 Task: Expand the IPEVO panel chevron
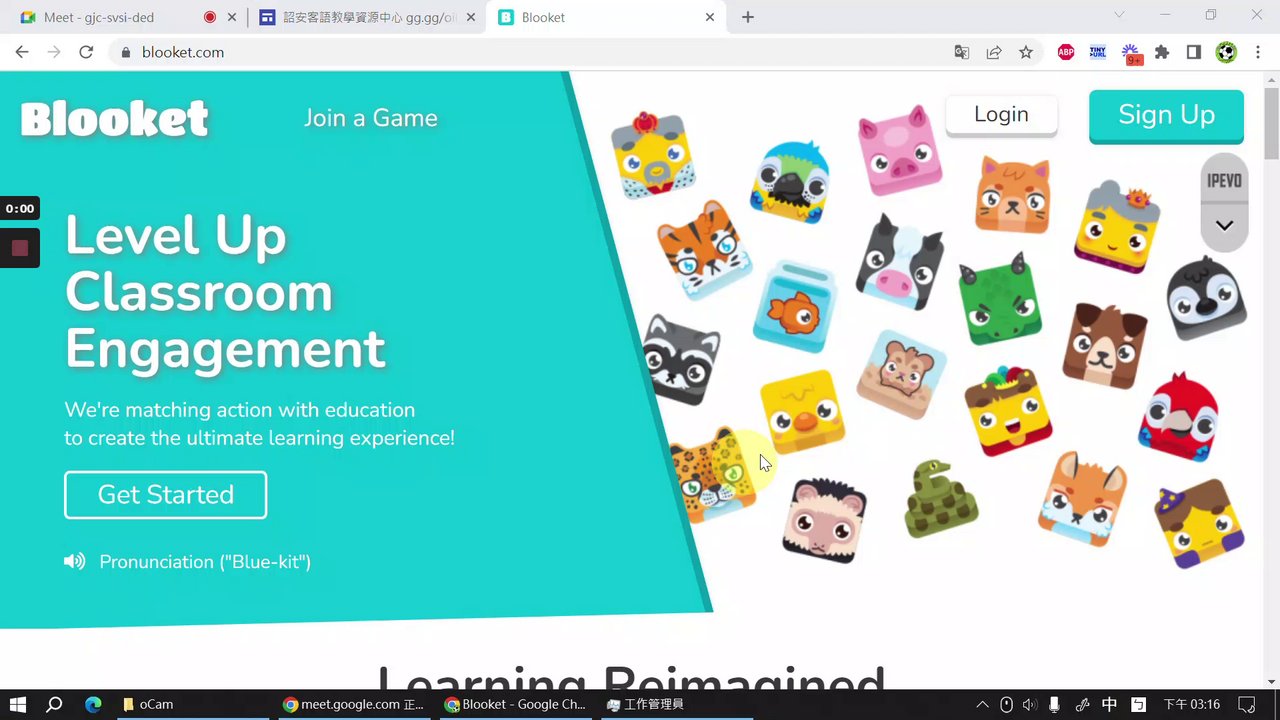click(x=1224, y=226)
